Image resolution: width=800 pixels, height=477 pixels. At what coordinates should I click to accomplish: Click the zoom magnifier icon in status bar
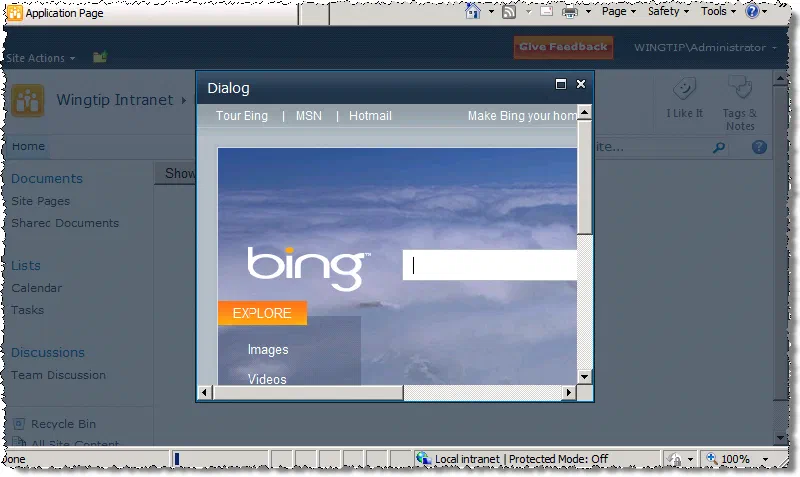pos(711,458)
